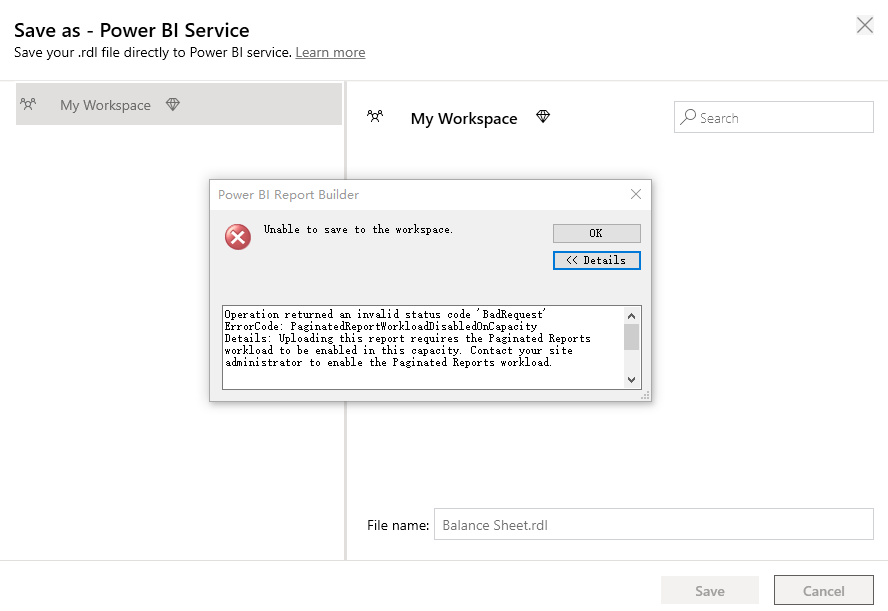
Task: Confirm the error with OK
Action: [596, 233]
